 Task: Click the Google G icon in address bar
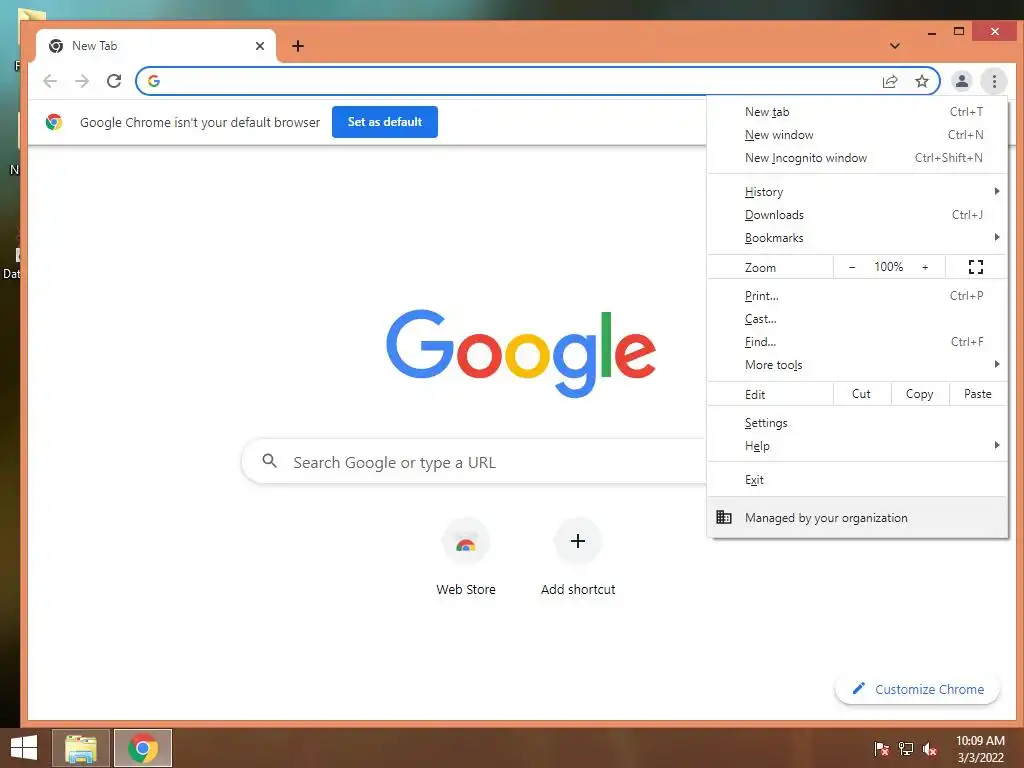click(x=154, y=81)
